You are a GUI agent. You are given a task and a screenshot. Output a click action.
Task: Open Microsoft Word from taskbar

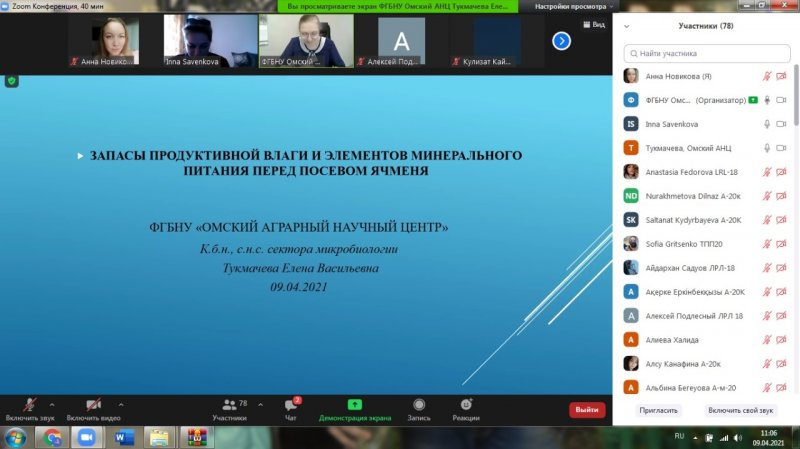click(x=123, y=438)
